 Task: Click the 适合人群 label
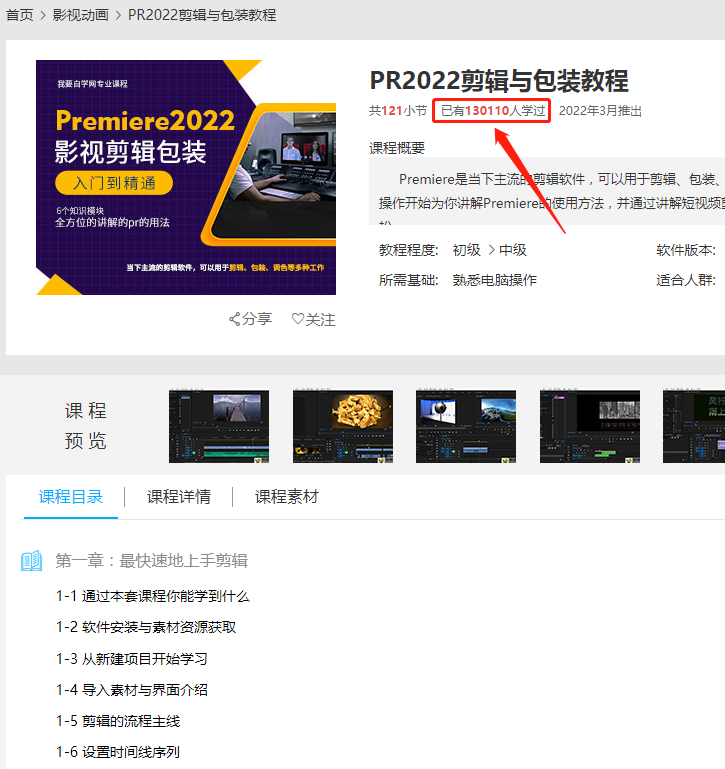686,280
